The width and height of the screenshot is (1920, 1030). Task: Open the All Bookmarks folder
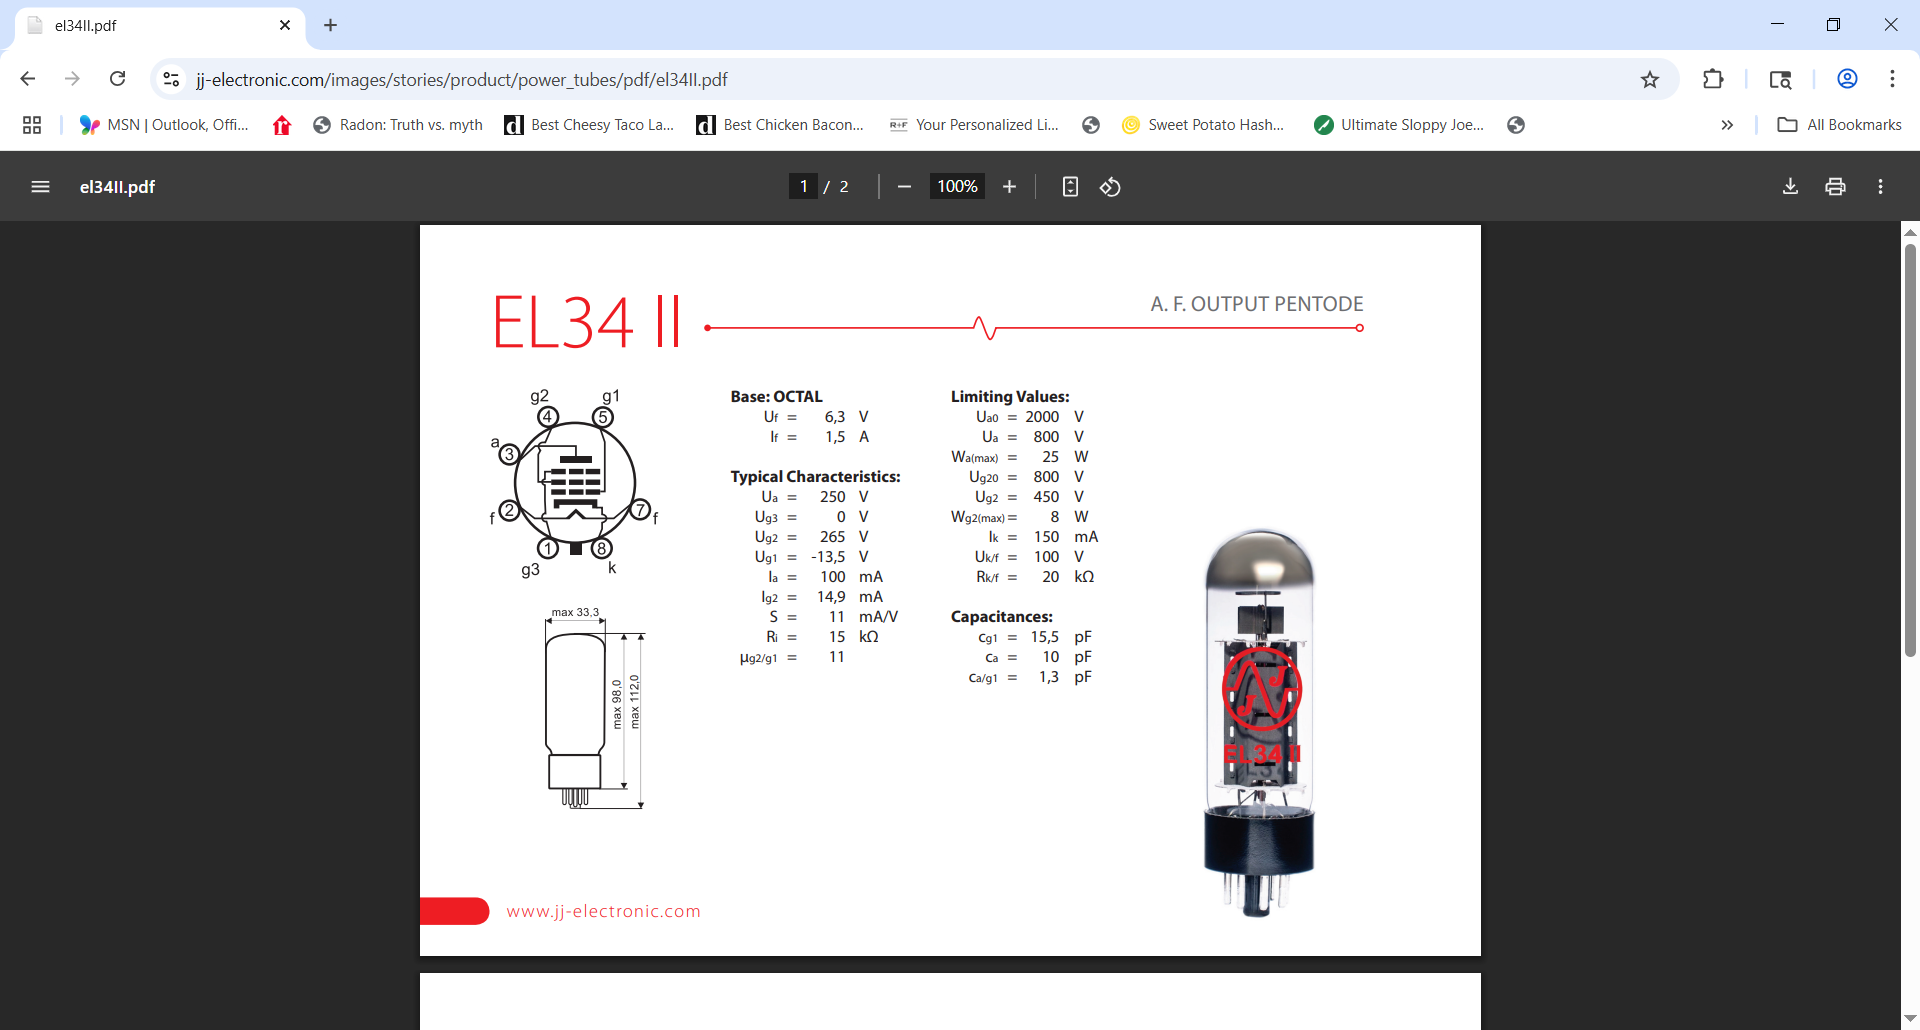(x=1840, y=125)
